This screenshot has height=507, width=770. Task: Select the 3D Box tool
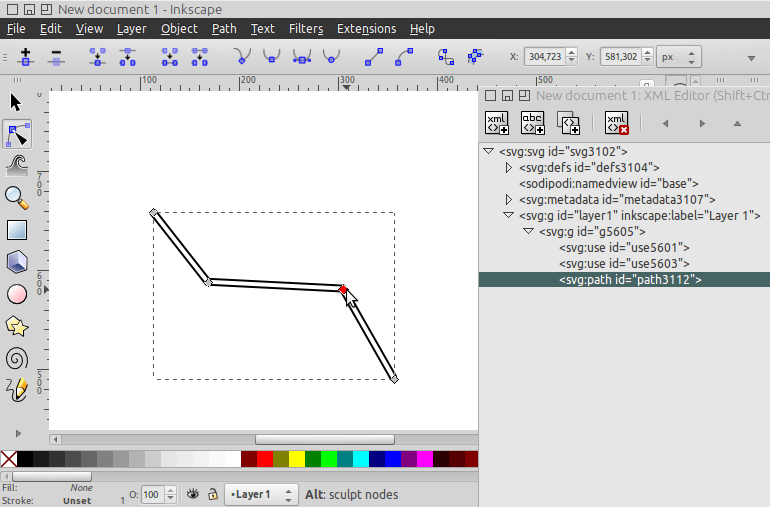coord(17,262)
